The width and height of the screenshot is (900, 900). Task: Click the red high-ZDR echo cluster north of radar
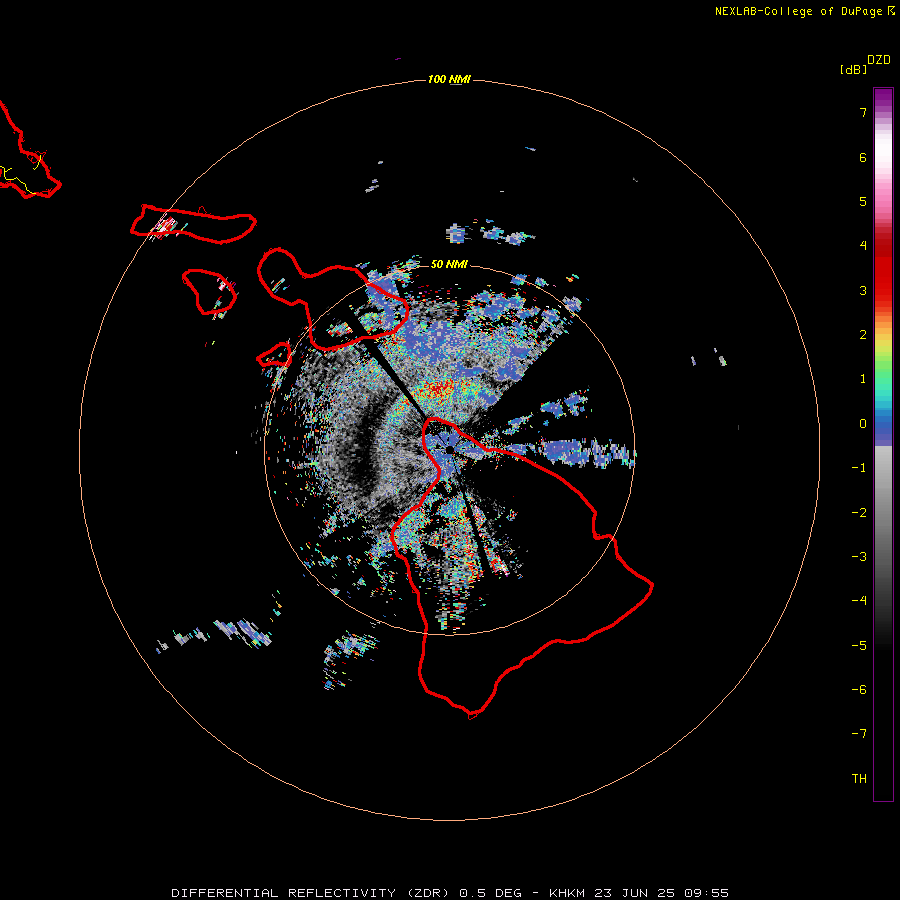tap(437, 391)
